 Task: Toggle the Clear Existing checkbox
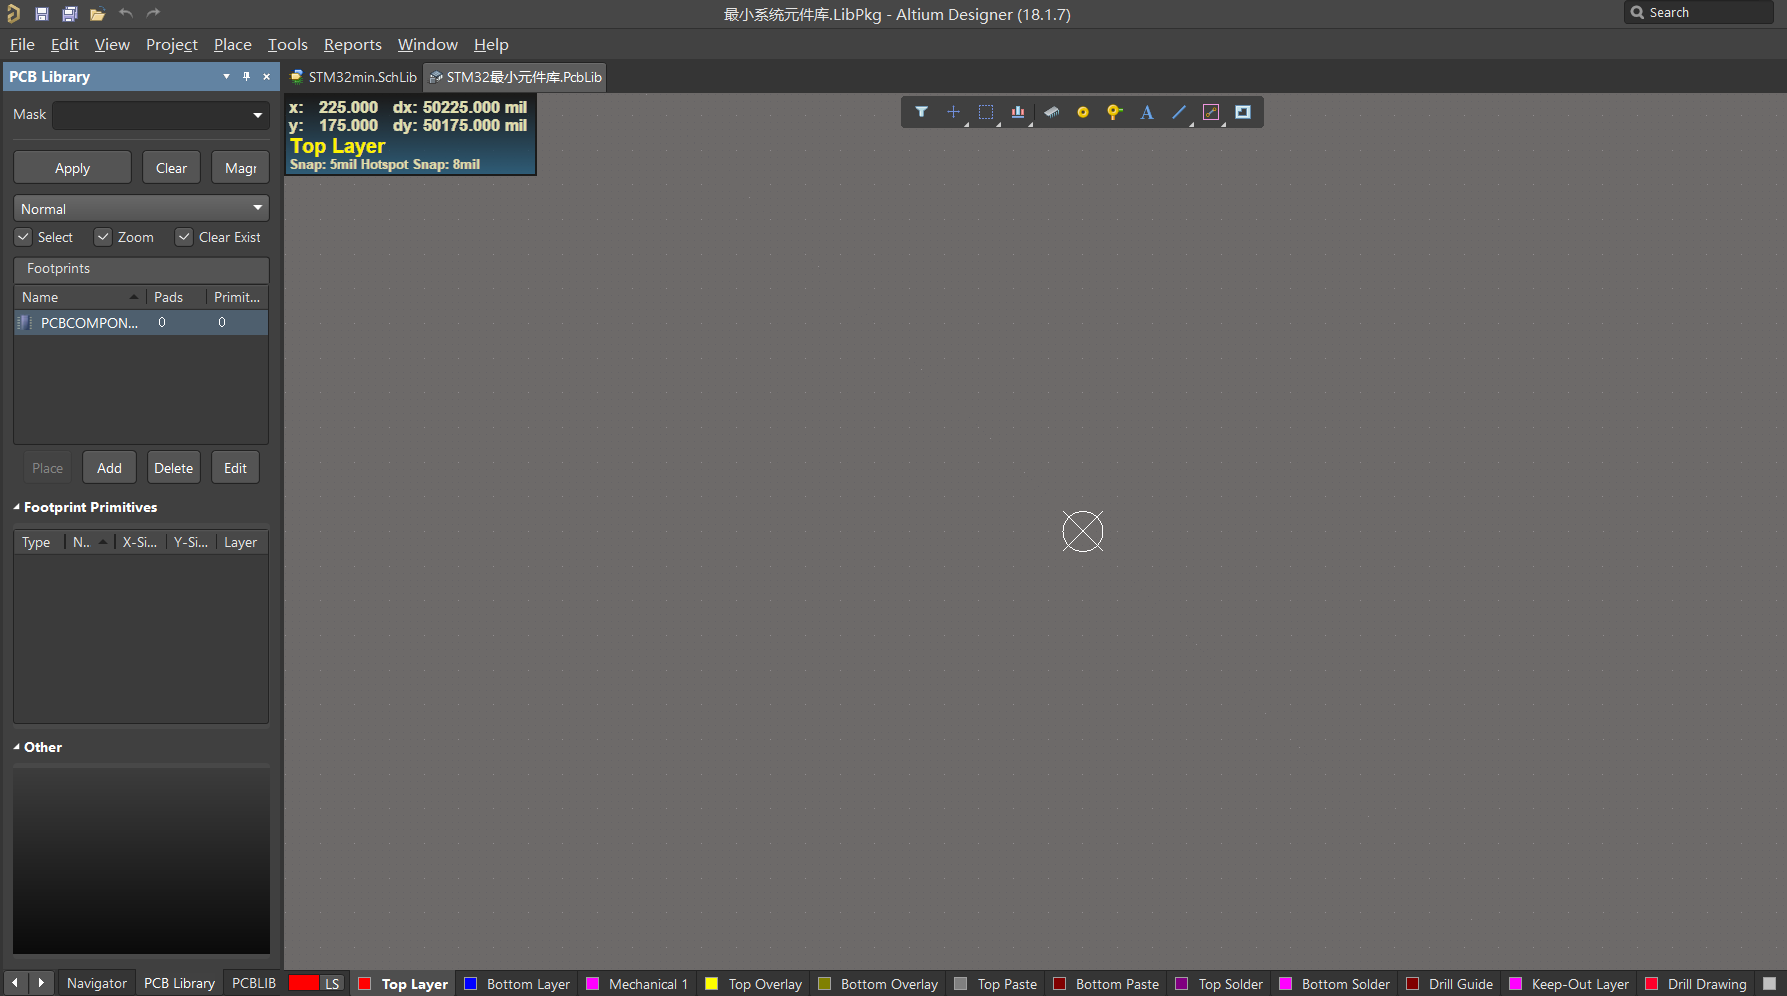tap(184, 237)
